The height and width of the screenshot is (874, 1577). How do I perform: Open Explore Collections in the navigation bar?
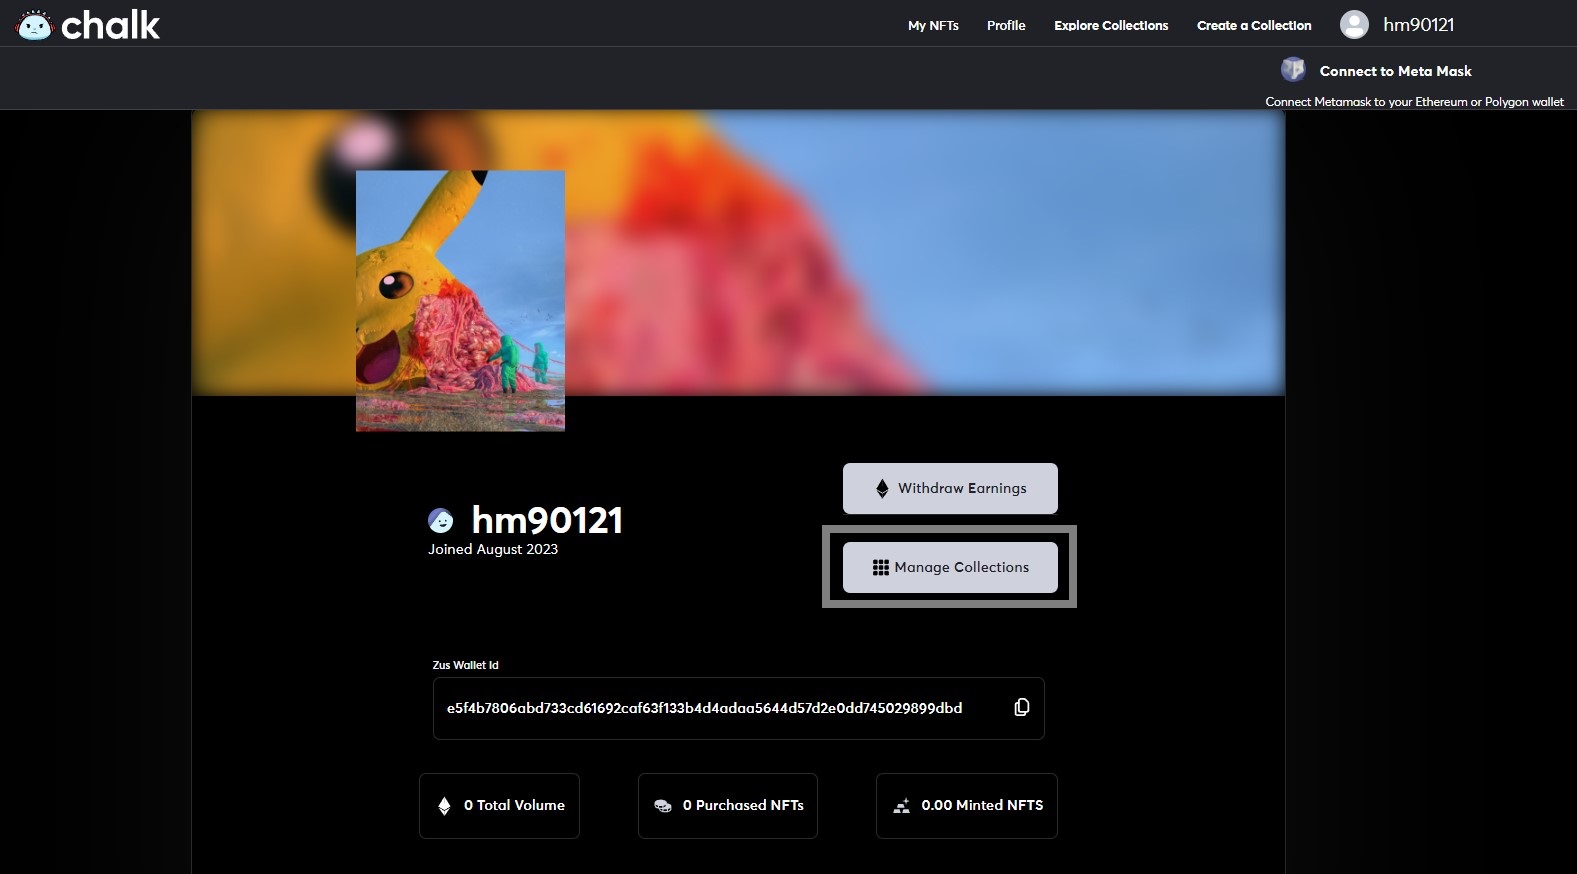coord(1110,26)
